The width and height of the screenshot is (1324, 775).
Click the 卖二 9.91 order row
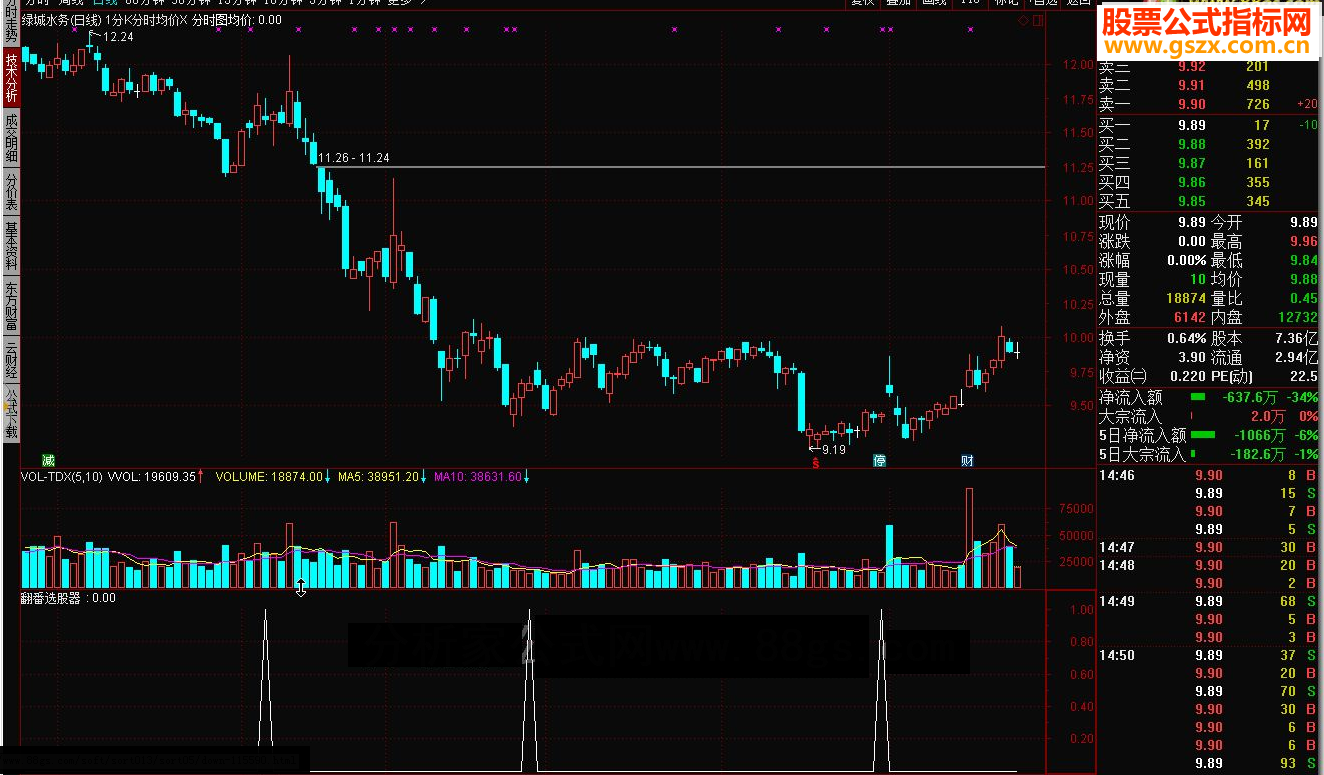coord(1209,85)
